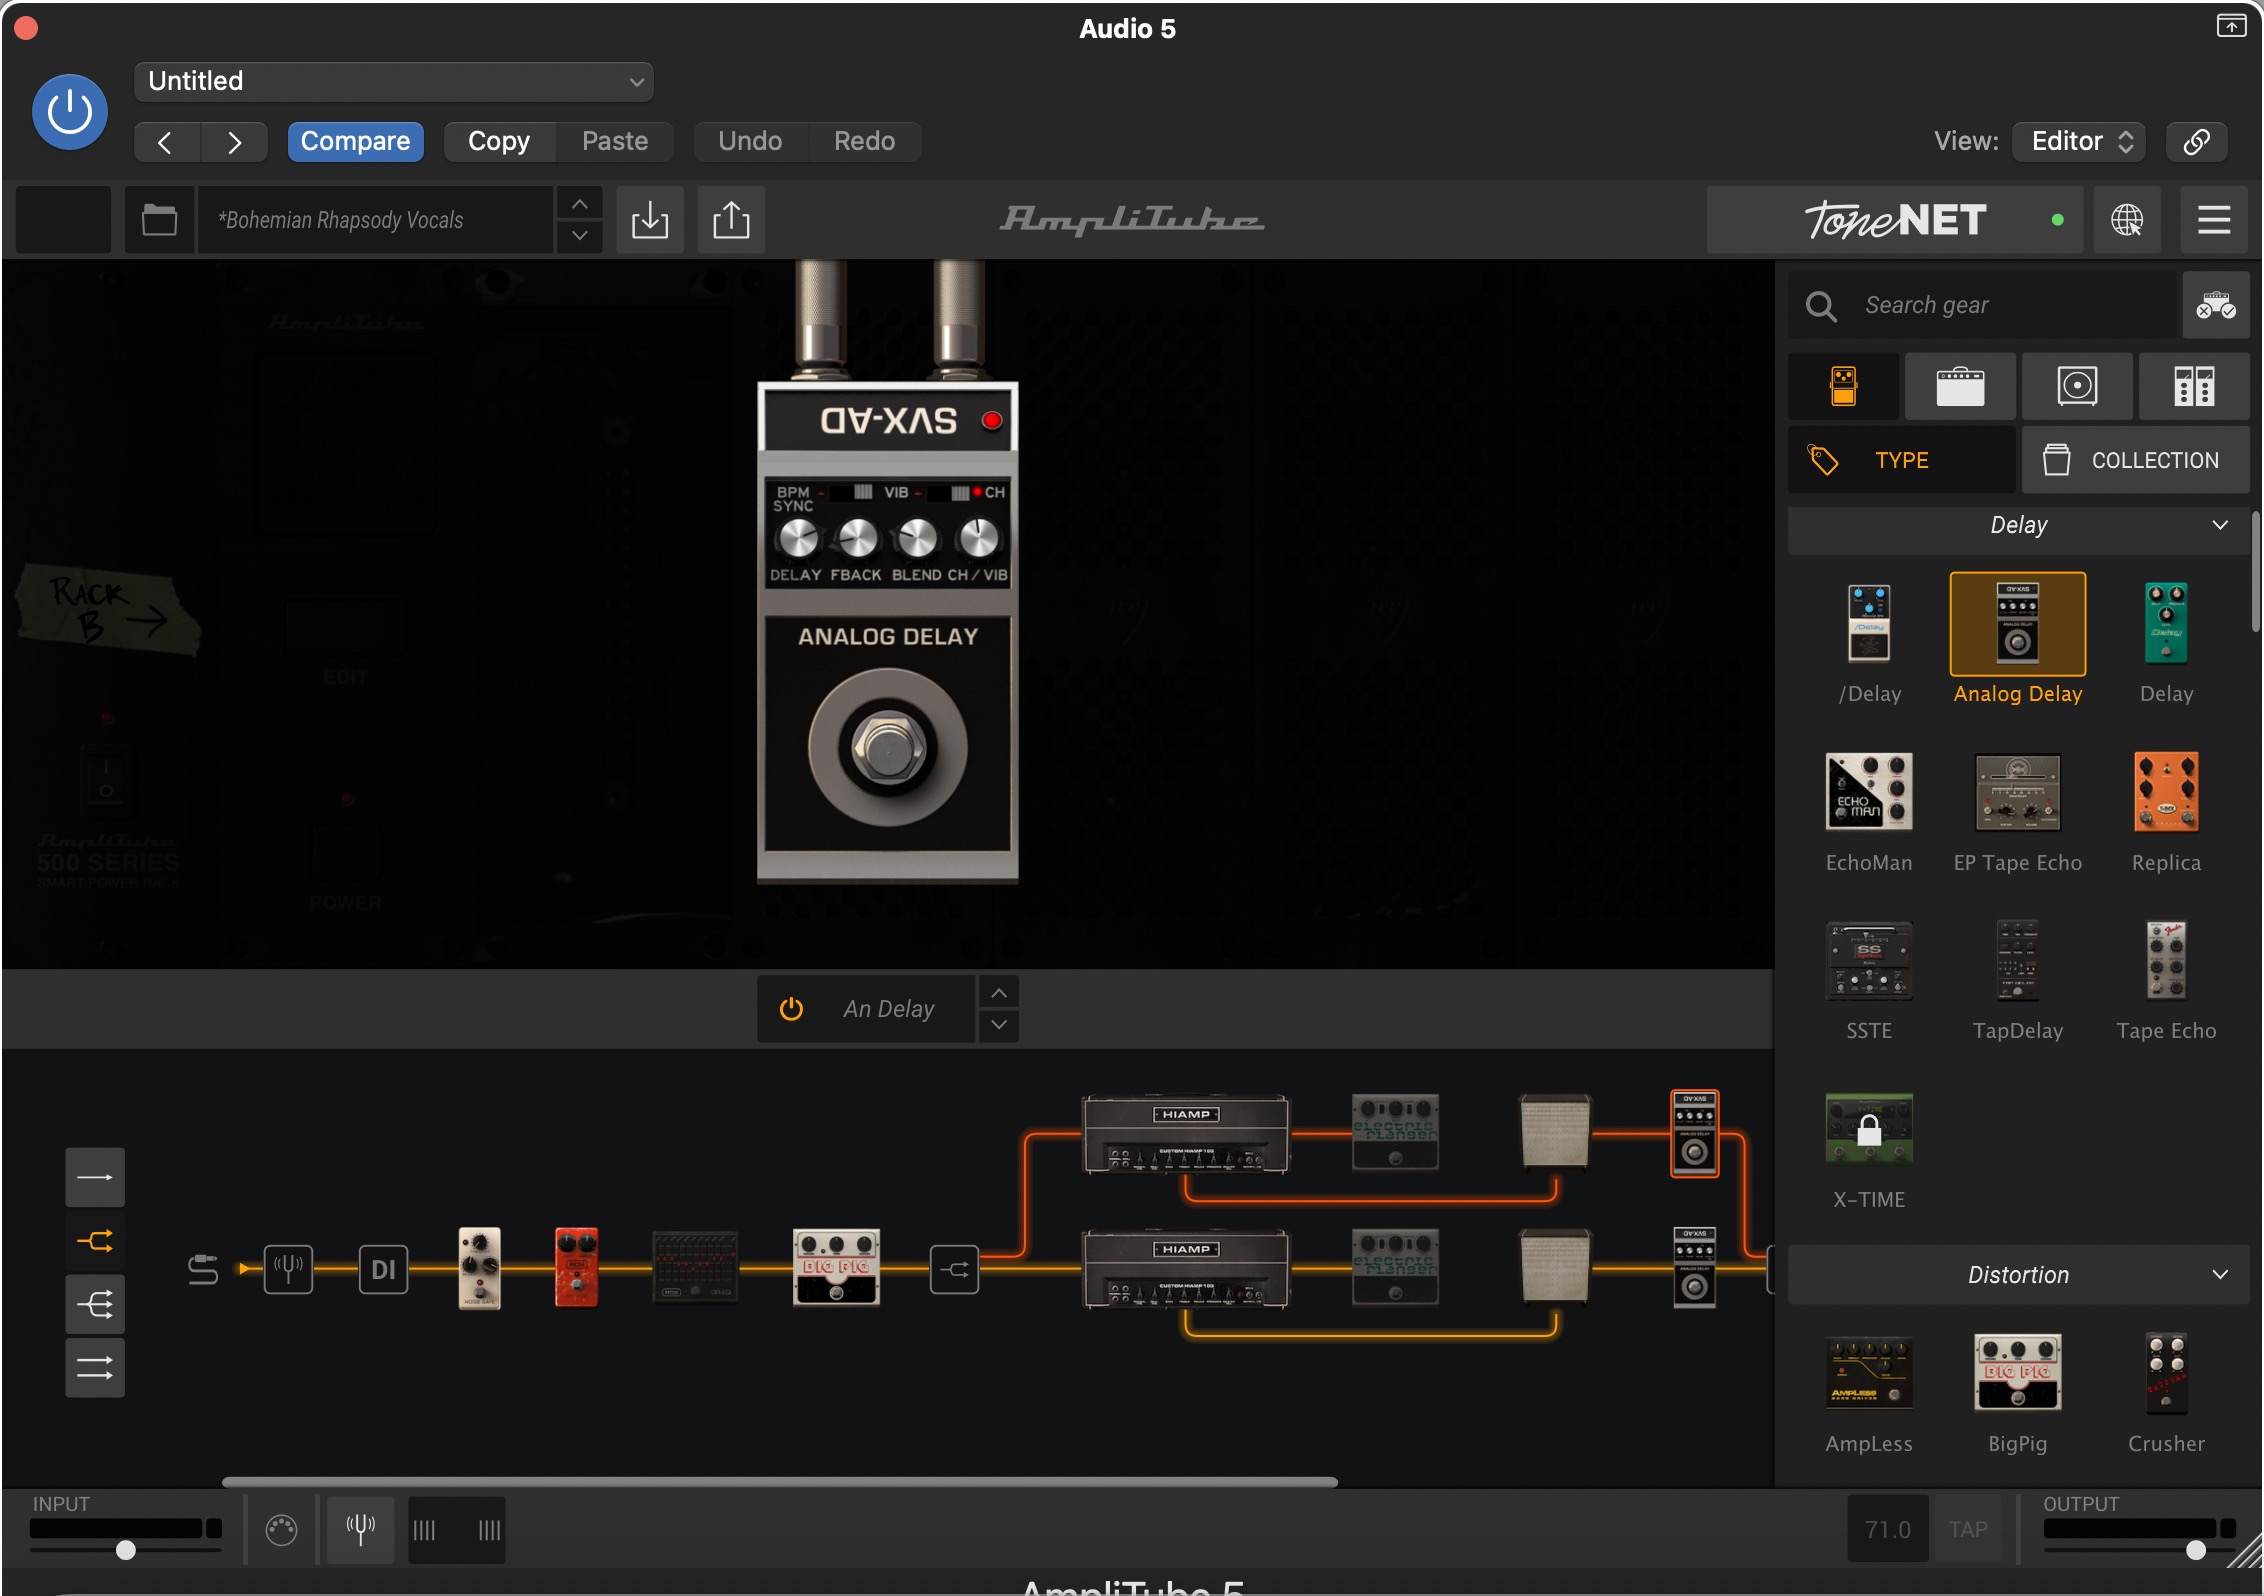Click the DELAY knob on Analog Delay
2264x1596 pixels.
tap(797, 539)
